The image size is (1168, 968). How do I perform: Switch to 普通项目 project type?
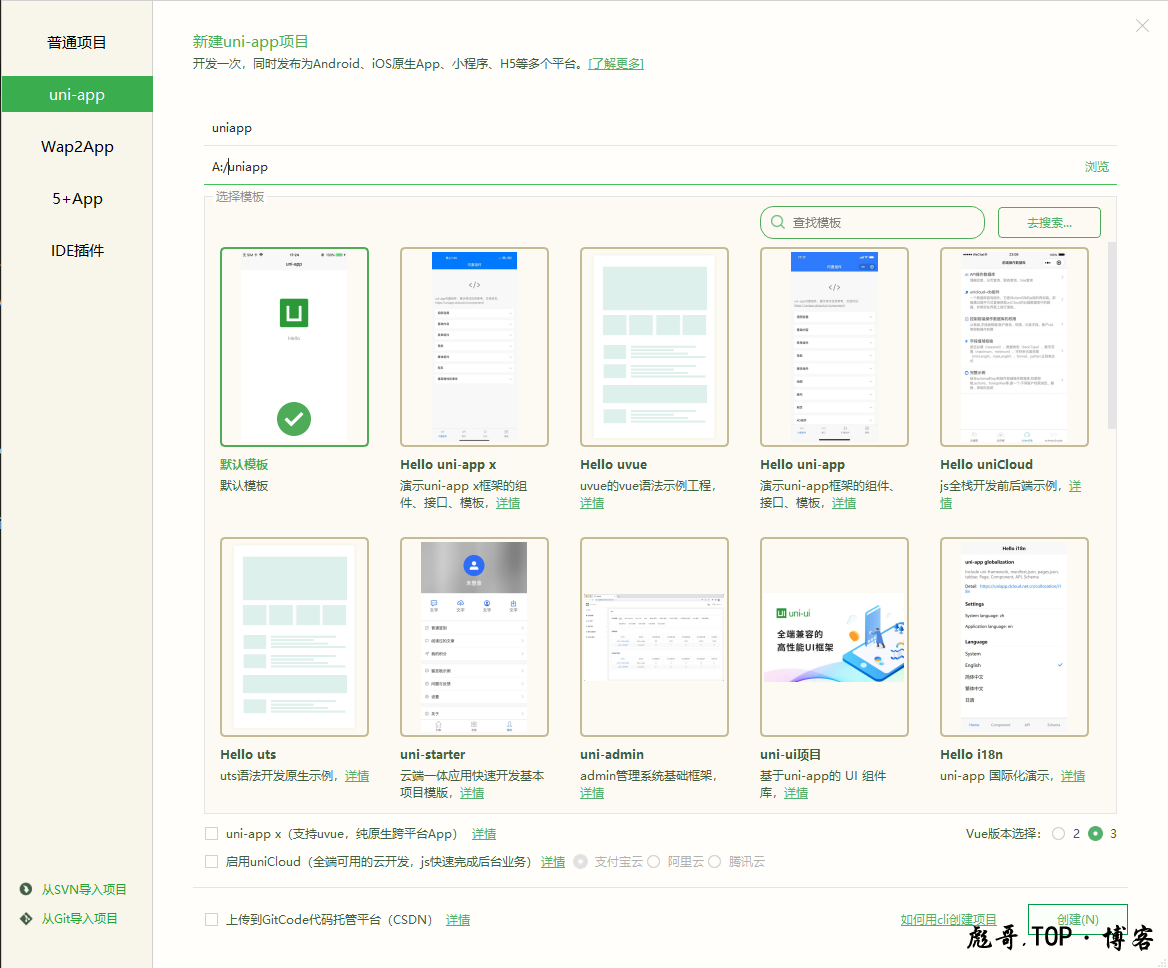point(77,42)
